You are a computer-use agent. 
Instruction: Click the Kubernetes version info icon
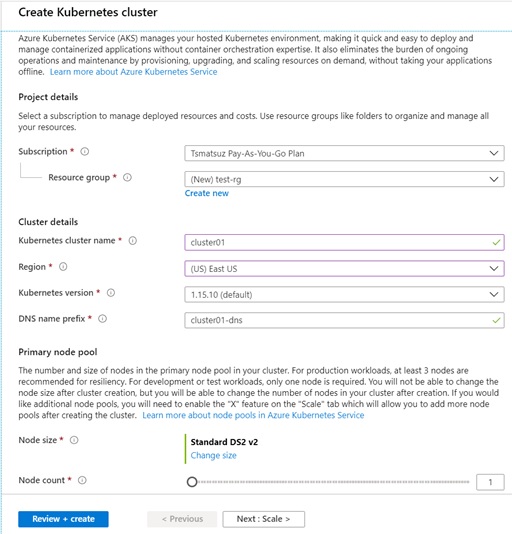pos(111,293)
